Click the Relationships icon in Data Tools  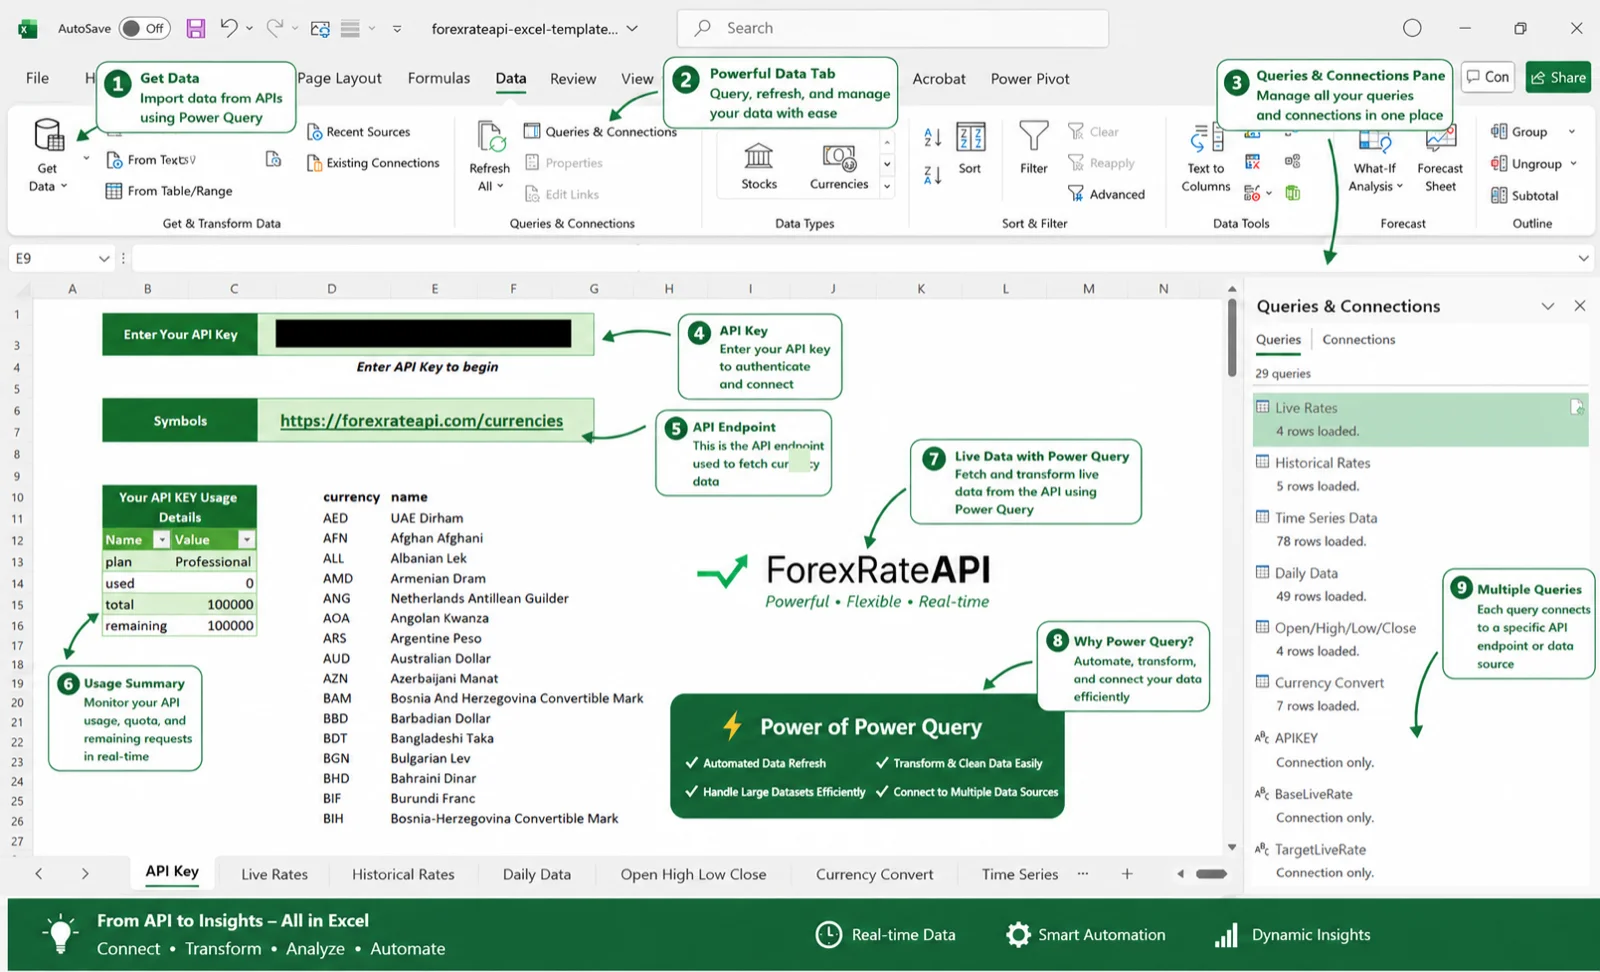pyautogui.click(x=1293, y=162)
